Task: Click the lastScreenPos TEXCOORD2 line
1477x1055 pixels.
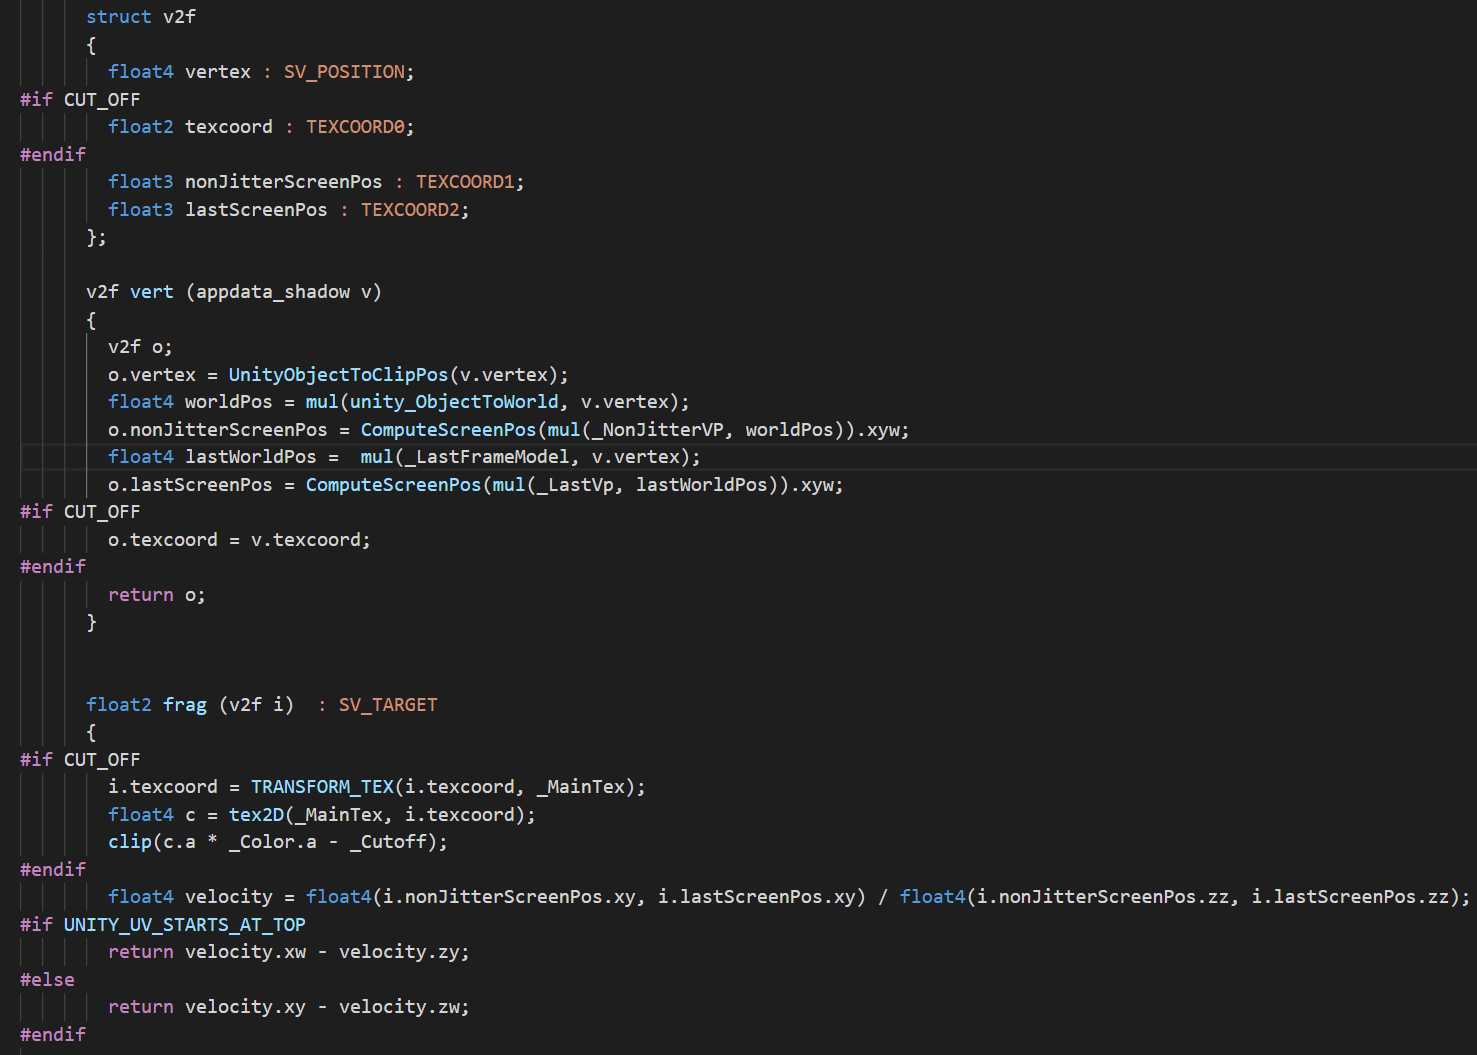Action: click(x=256, y=209)
